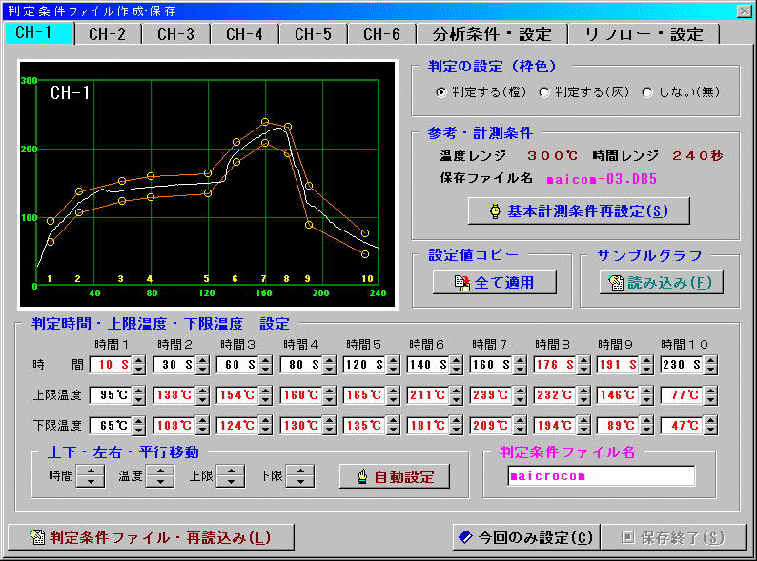Click 判定条件ファイル・再読込み(L) button
757x561 pixels.
[151, 537]
